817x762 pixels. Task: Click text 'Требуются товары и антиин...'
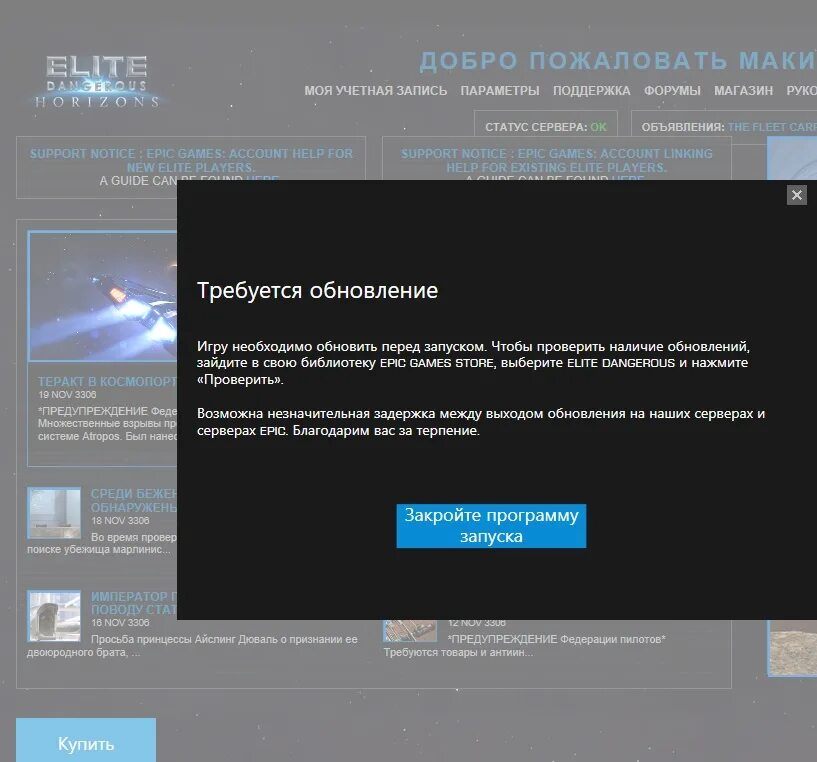tap(459, 653)
